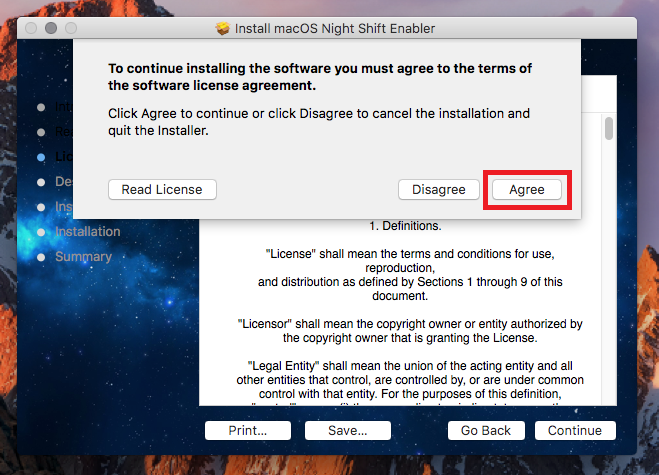Screen dimensions: 659x475
Task: Click the Continue button
Action: (x=575, y=430)
